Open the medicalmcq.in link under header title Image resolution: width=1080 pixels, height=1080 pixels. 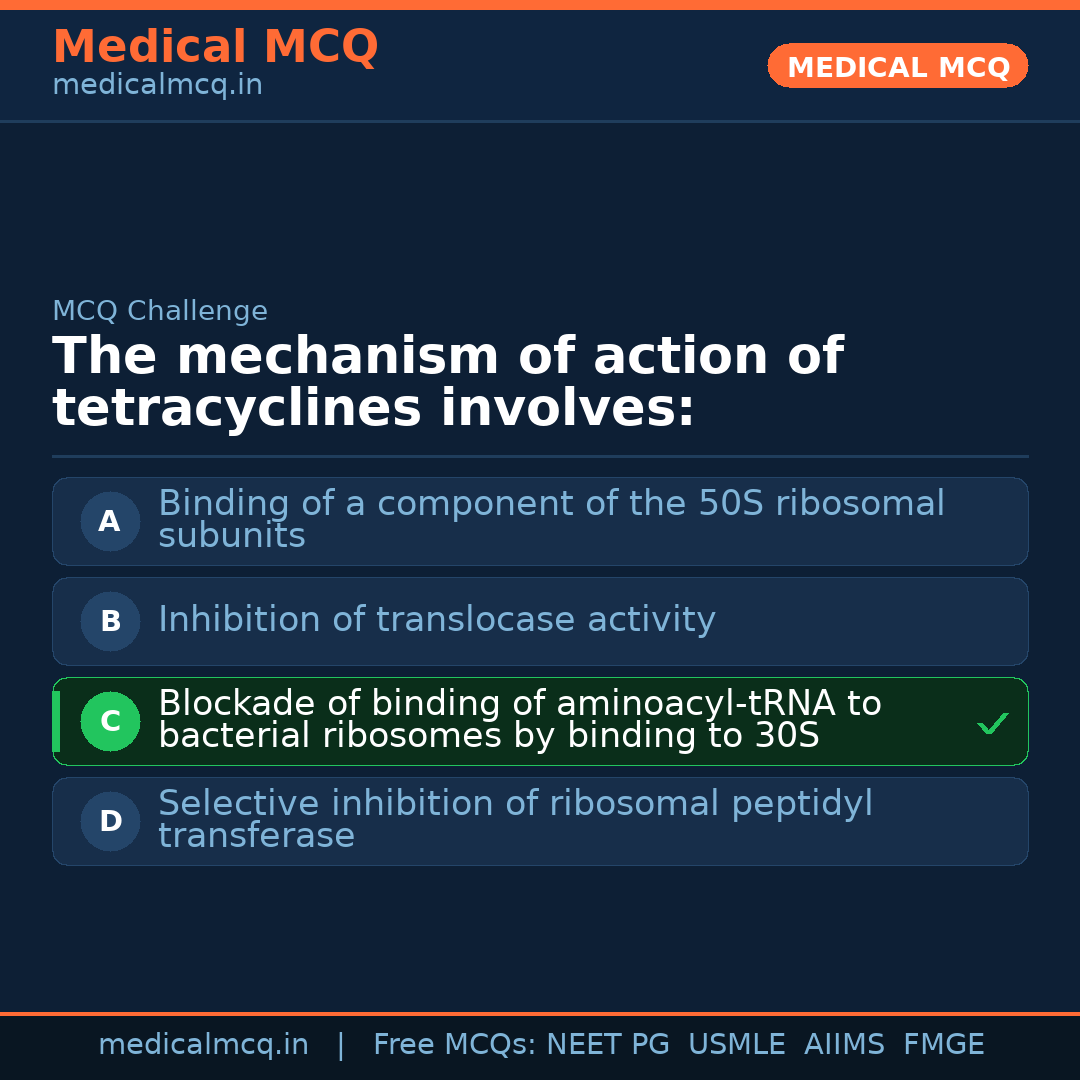157,86
